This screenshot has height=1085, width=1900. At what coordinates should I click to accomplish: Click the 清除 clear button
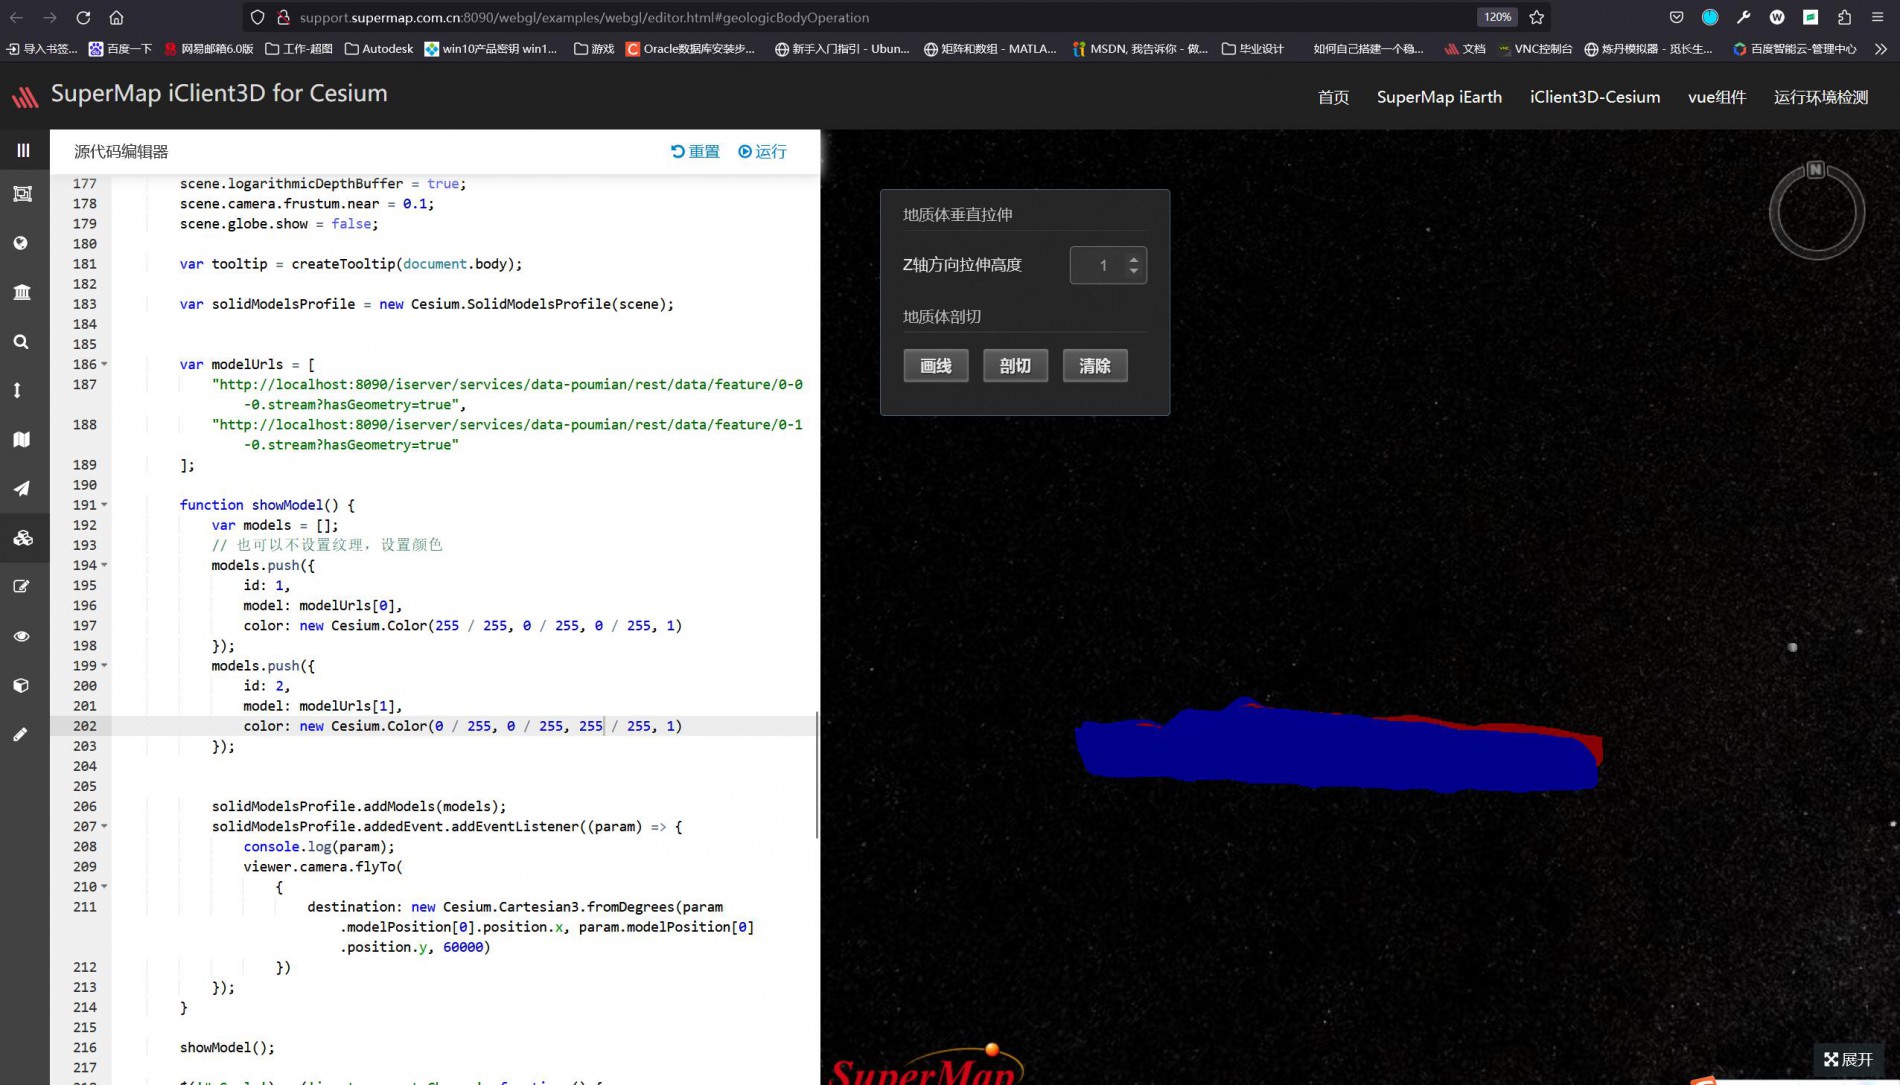pos(1095,366)
